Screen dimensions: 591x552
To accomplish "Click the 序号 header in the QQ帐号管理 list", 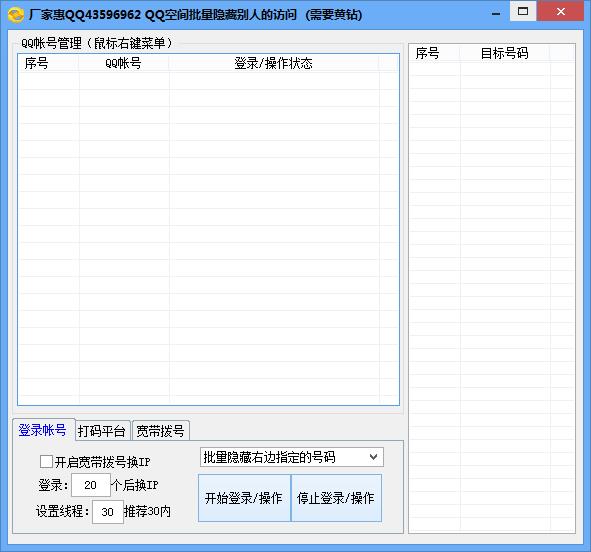I will [x=48, y=63].
